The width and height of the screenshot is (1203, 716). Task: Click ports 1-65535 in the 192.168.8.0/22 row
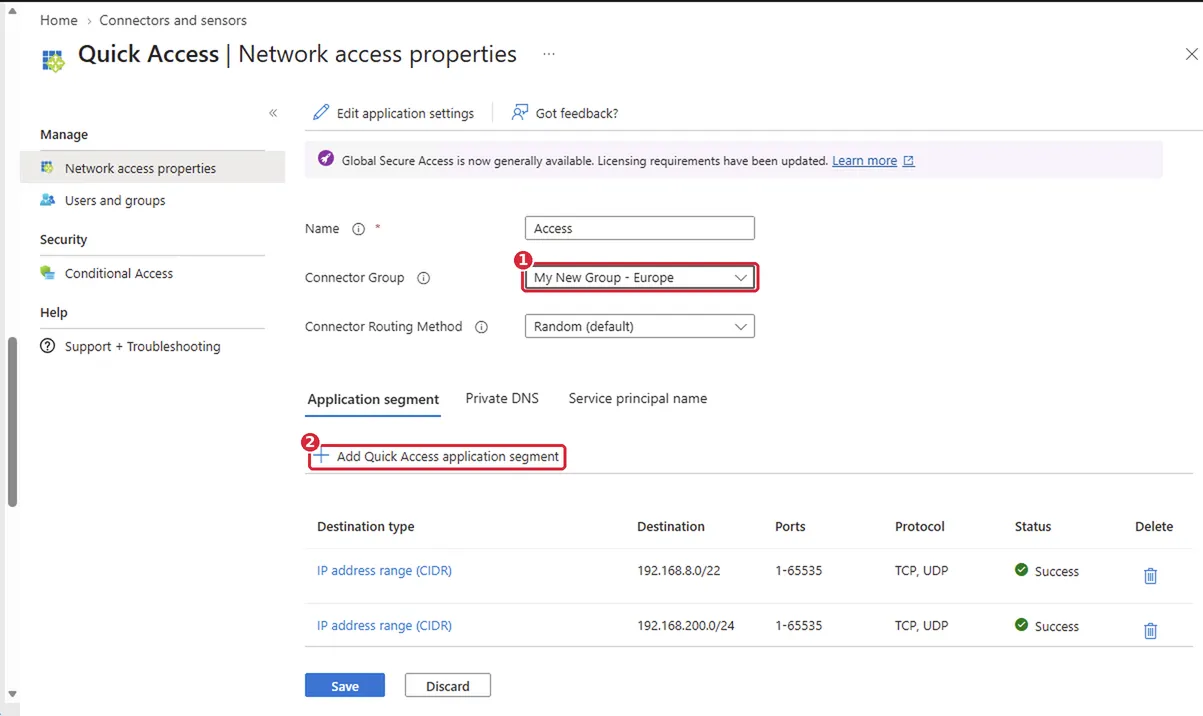[x=798, y=570]
